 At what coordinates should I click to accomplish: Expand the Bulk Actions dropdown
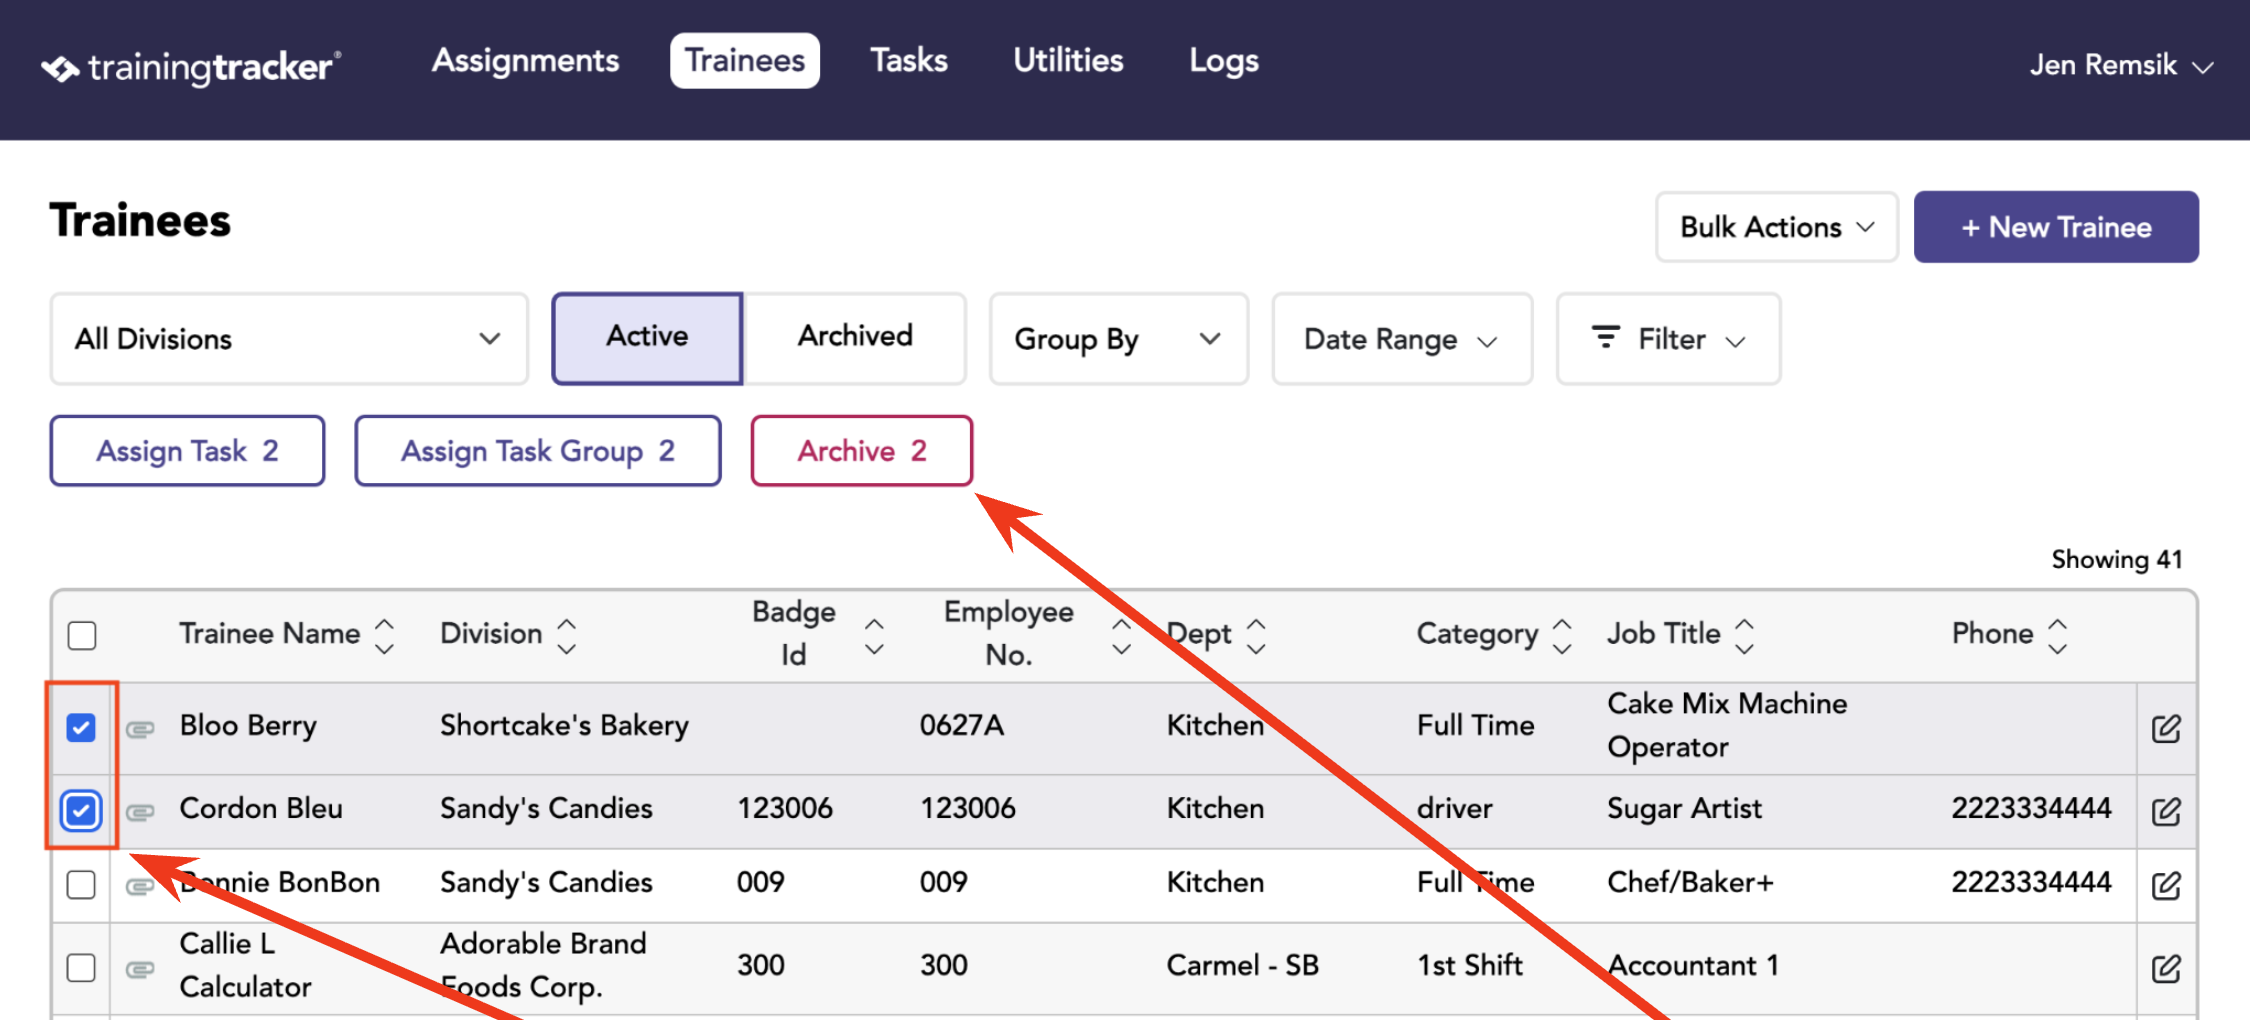click(x=1776, y=227)
